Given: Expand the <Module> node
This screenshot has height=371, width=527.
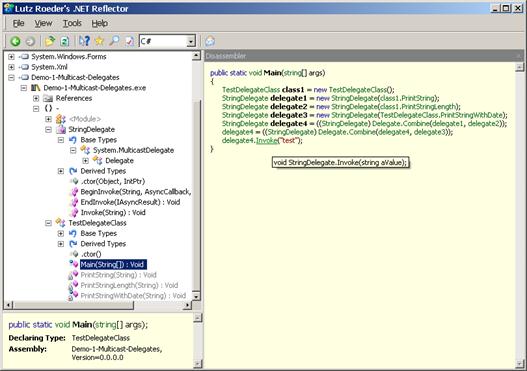Looking at the screenshot, I should click(x=48, y=119).
